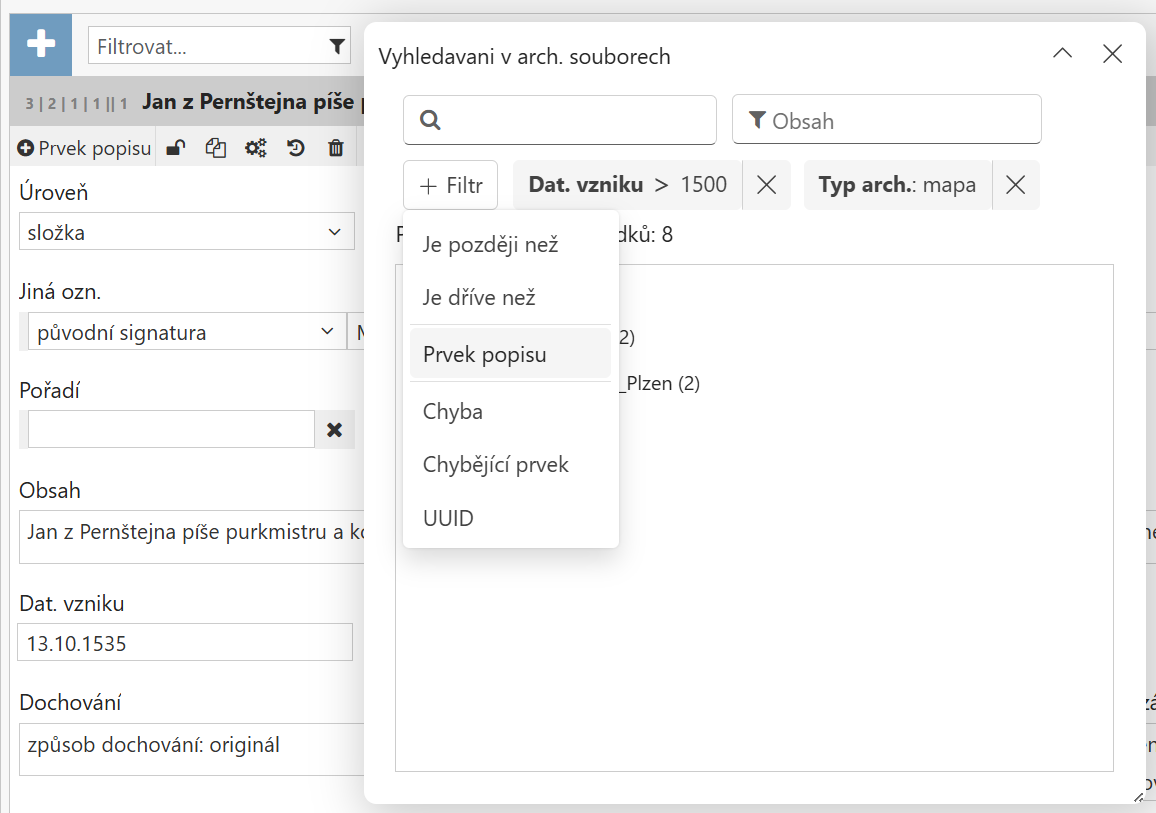Open settings via the gears icon
The width and height of the screenshot is (1156, 813).
pos(256,149)
